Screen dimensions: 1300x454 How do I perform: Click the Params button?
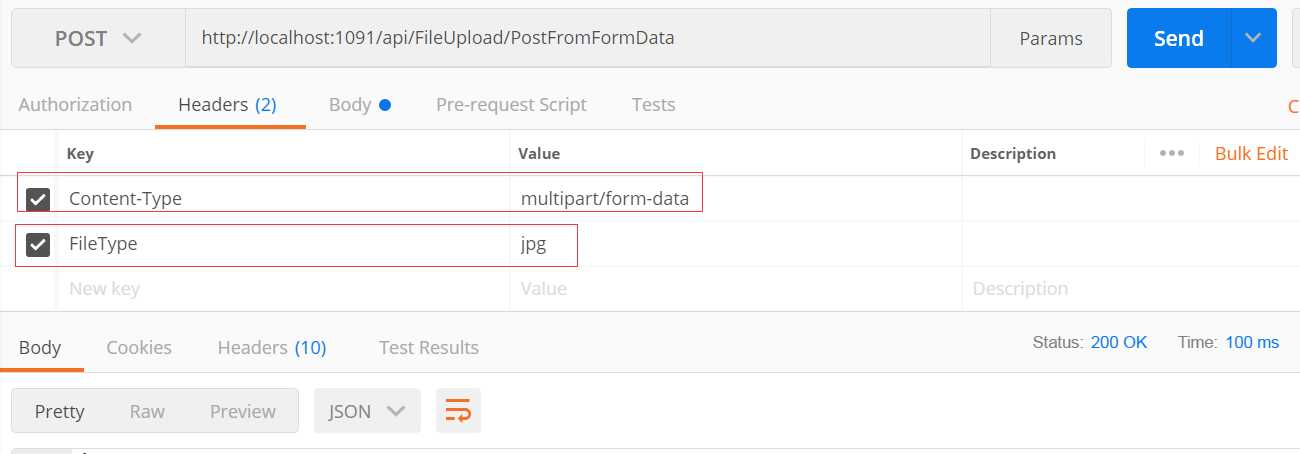coord(1051,38)
